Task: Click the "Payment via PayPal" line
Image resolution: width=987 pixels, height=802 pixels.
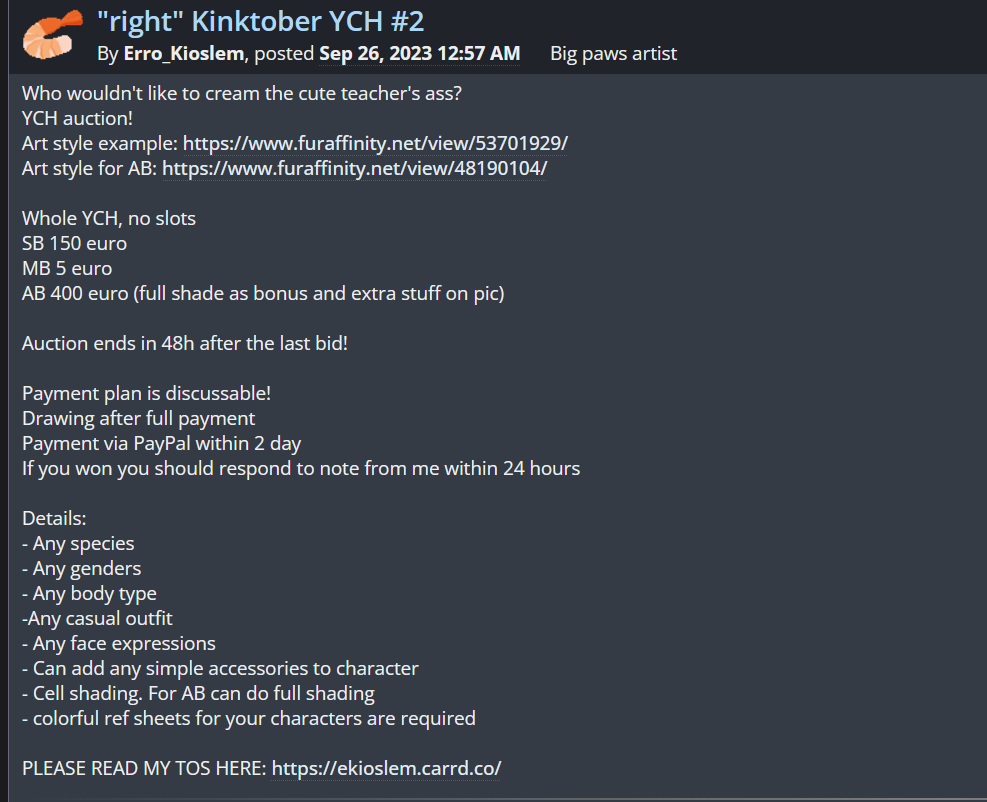Action: tap(162, 443)
